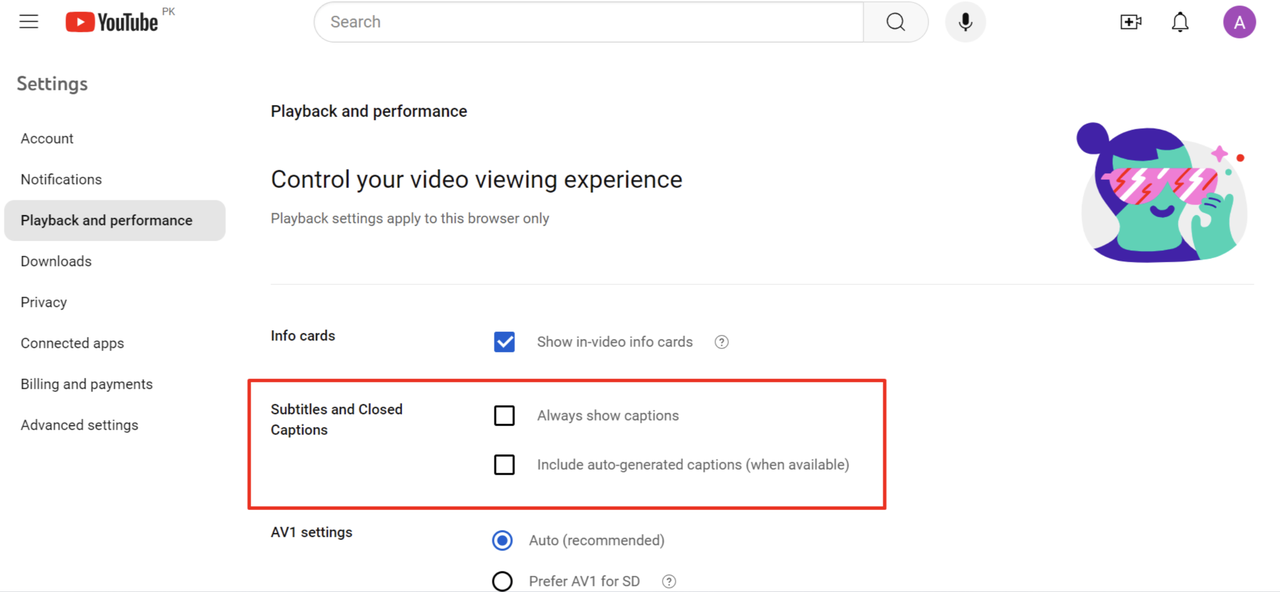Image resolution: width=1280 pixels, height=592 pixels.
Task: Click the 'Prefer AV1 for SD' label text
Action: pyautogui.click(x=584, y=581)
